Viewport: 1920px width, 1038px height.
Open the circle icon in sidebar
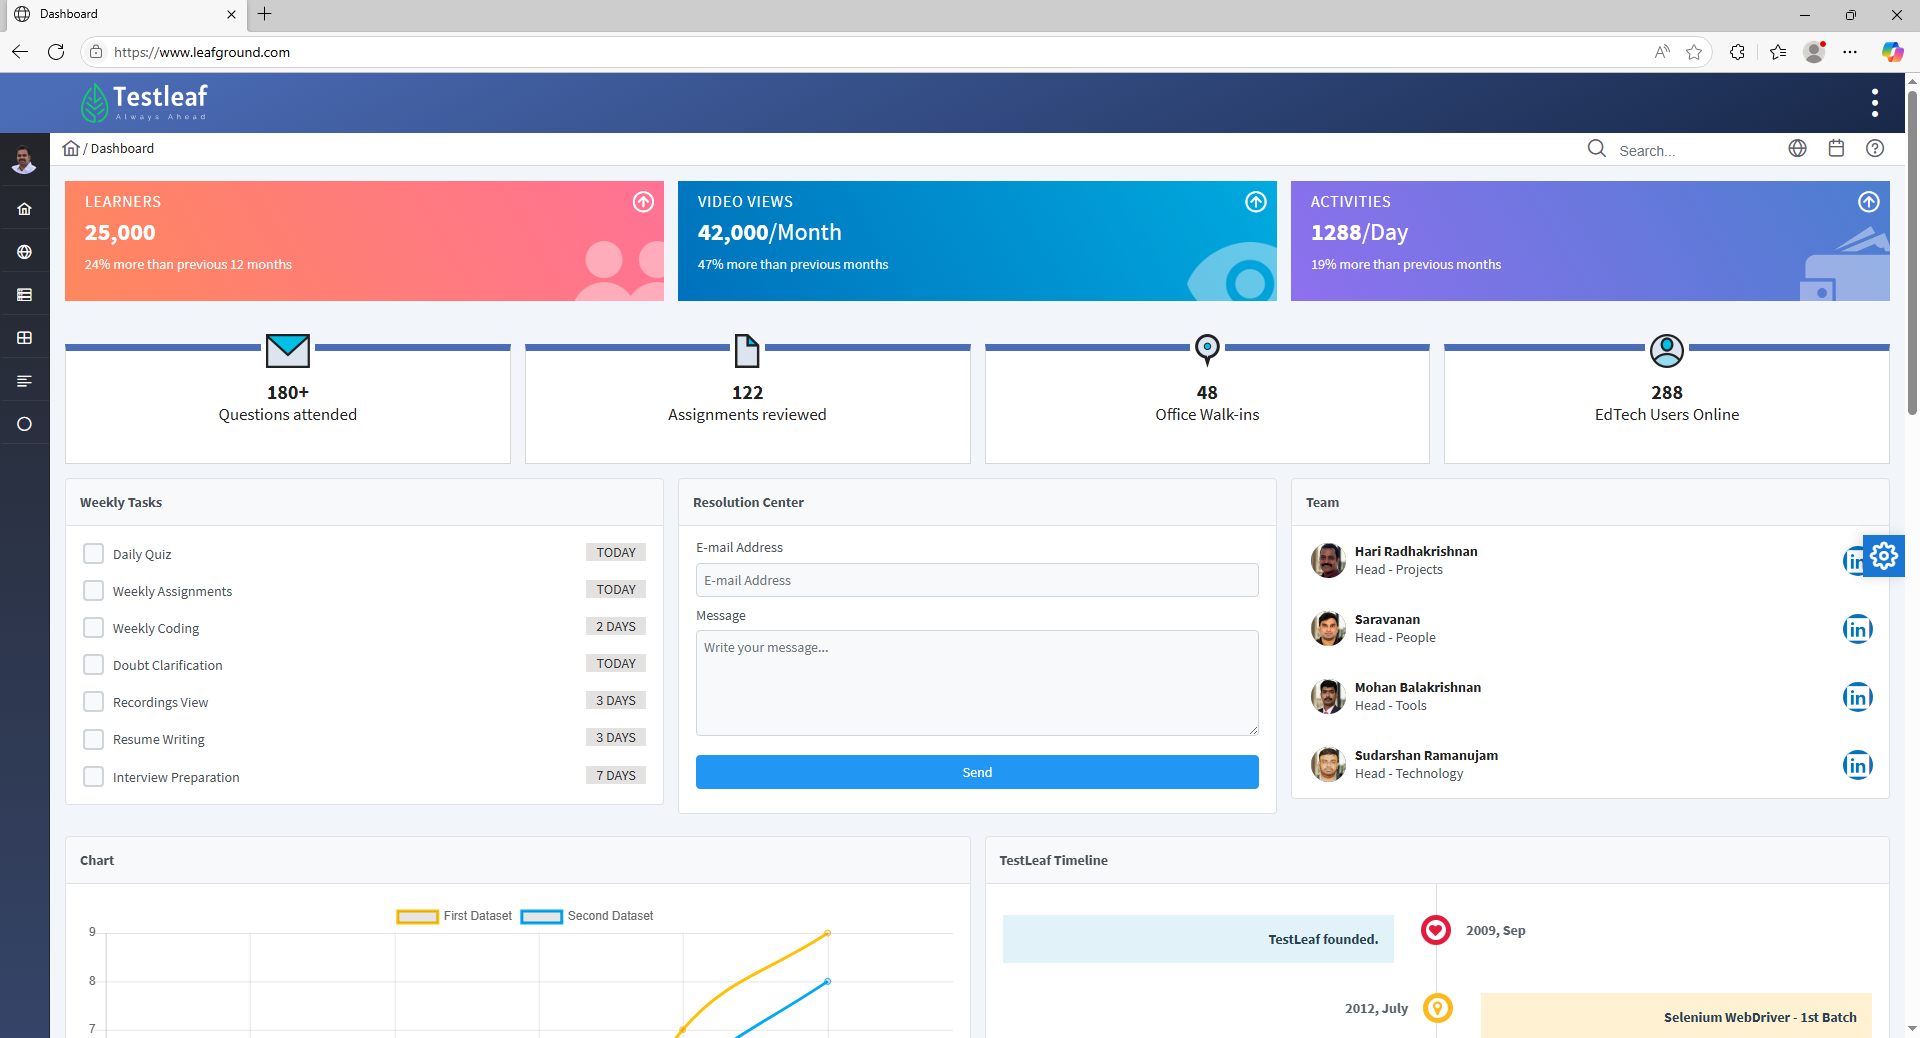point(24,424)
